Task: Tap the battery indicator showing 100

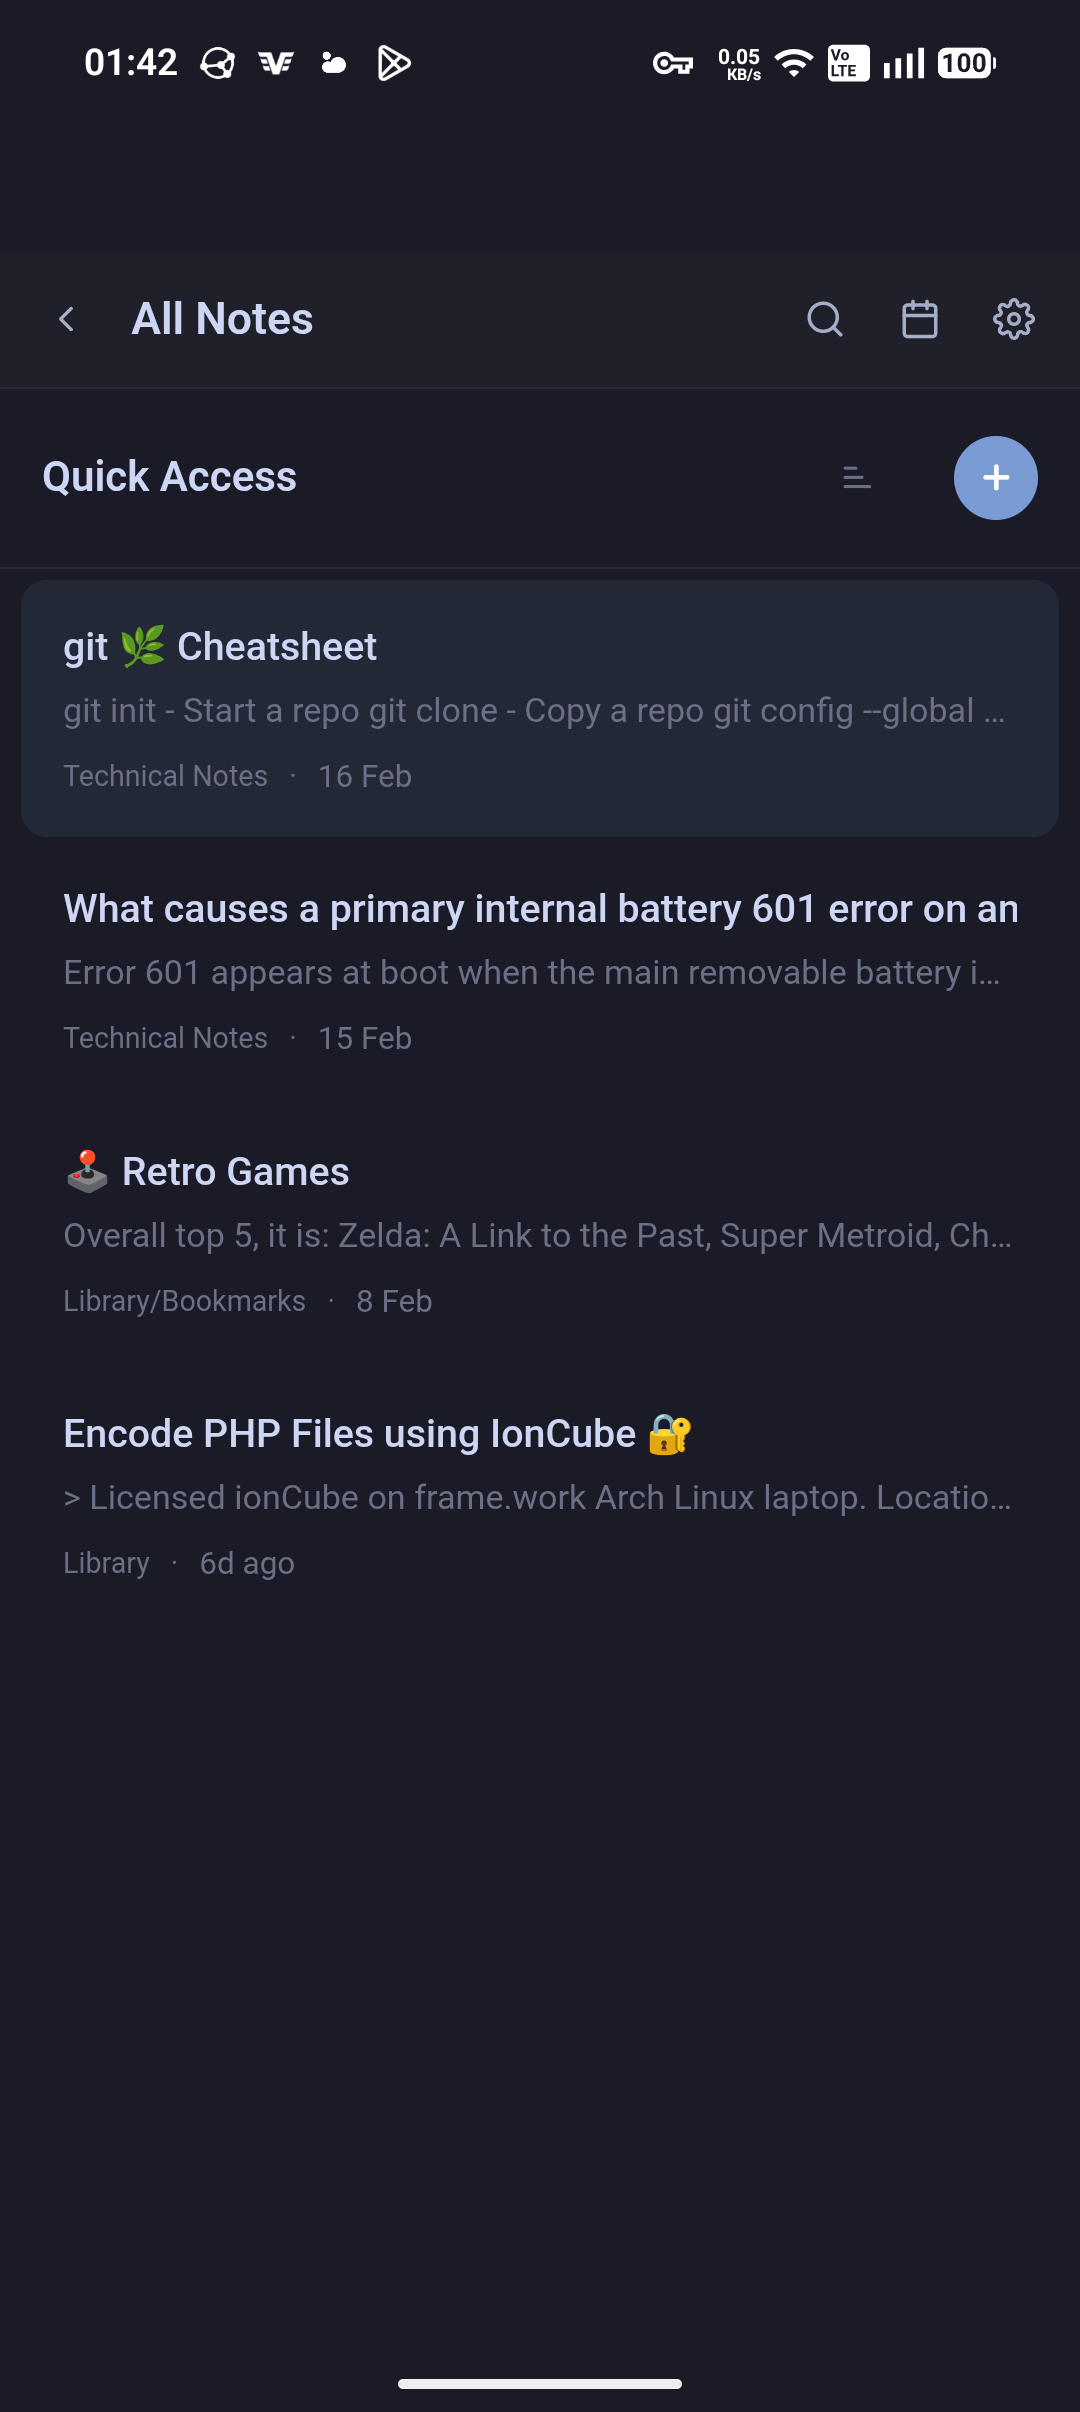Action: [x=963, y=63]
